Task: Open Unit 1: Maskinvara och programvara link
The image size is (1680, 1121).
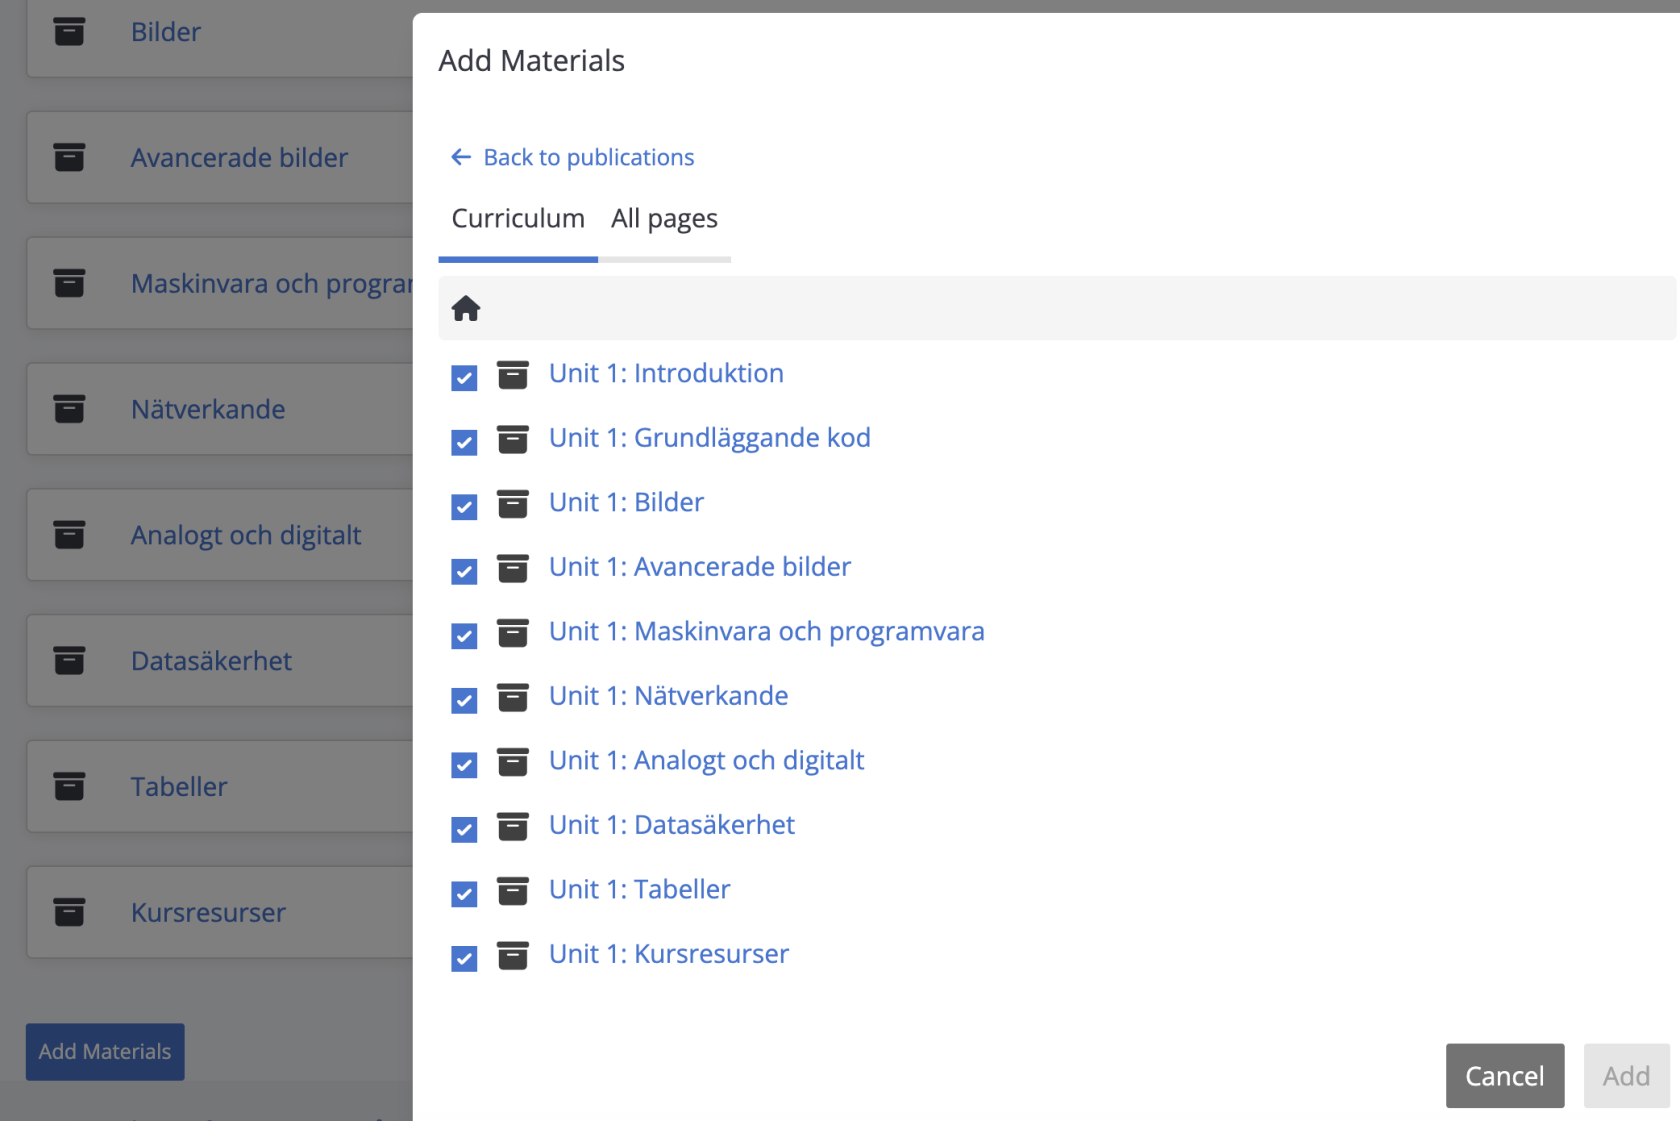Action: (x=767, y=631)
